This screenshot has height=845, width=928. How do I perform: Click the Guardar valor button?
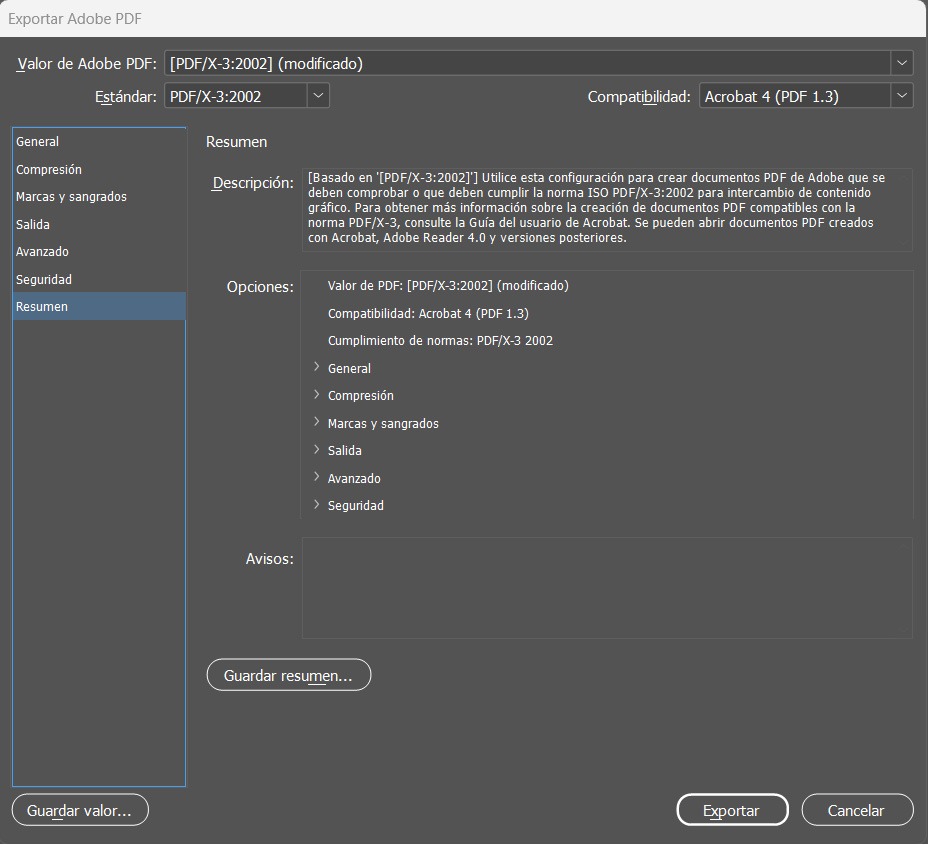(80, 811)
